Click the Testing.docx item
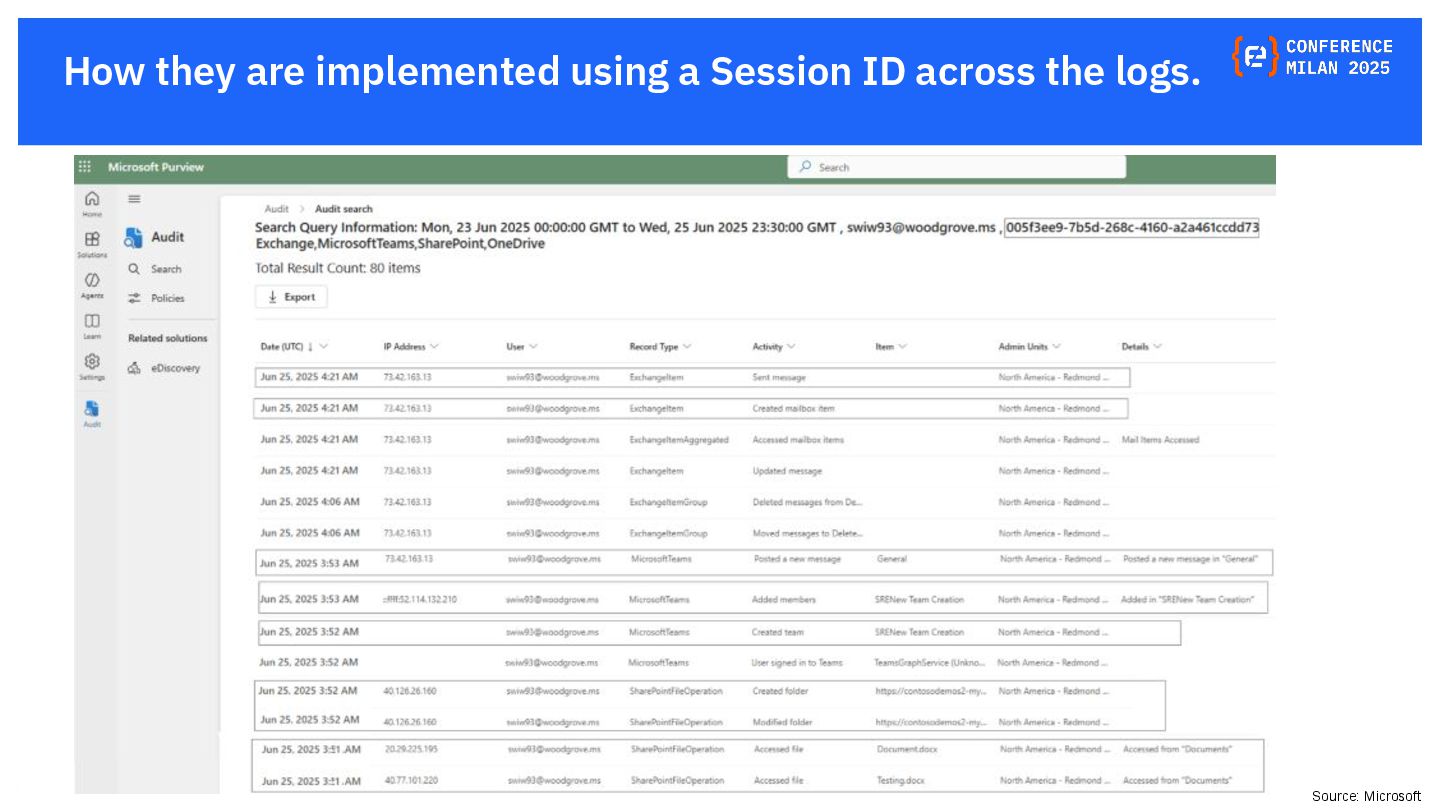 pos(901,780)
